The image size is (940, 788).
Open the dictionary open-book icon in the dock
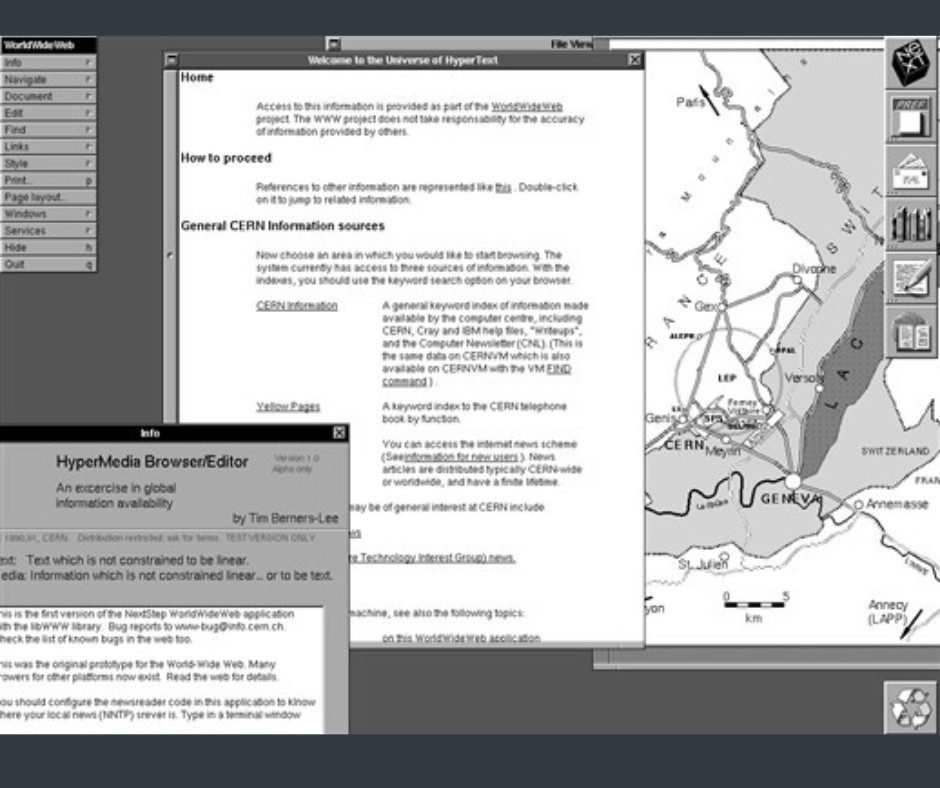tap(911, 332)
